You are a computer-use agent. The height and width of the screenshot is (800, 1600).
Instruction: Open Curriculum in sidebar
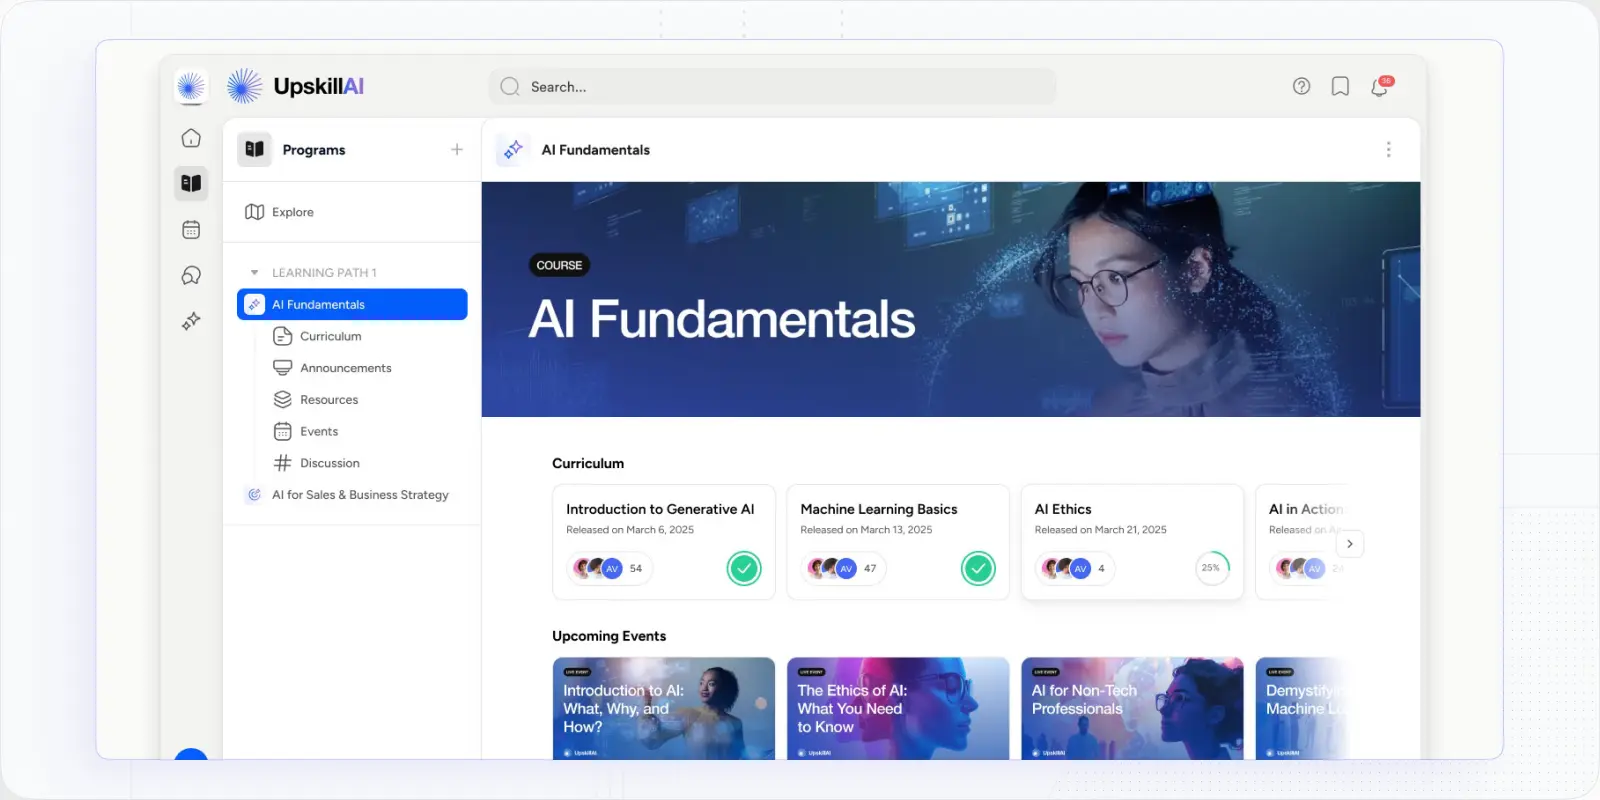(x=331, y=336)
